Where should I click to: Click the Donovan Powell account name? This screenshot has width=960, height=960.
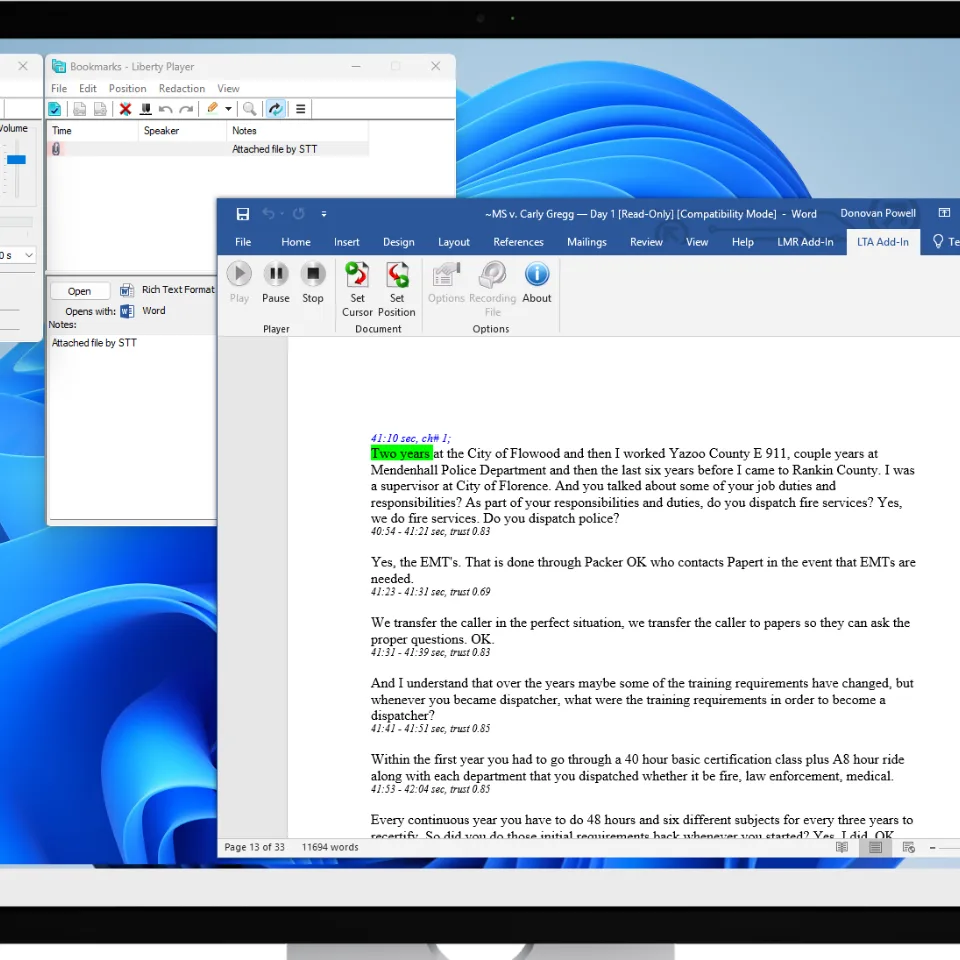878,213
